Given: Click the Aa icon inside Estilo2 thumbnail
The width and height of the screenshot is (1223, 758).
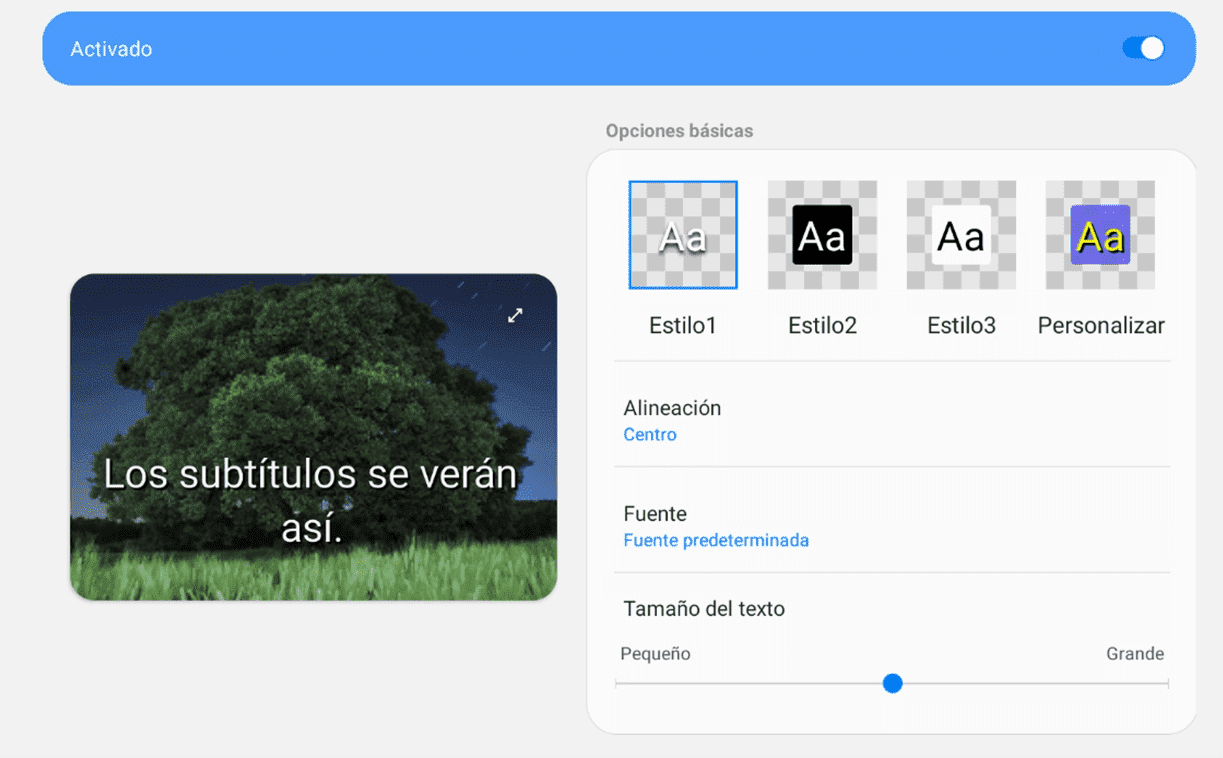Looking at the screenshot, I should coord(822,235).
